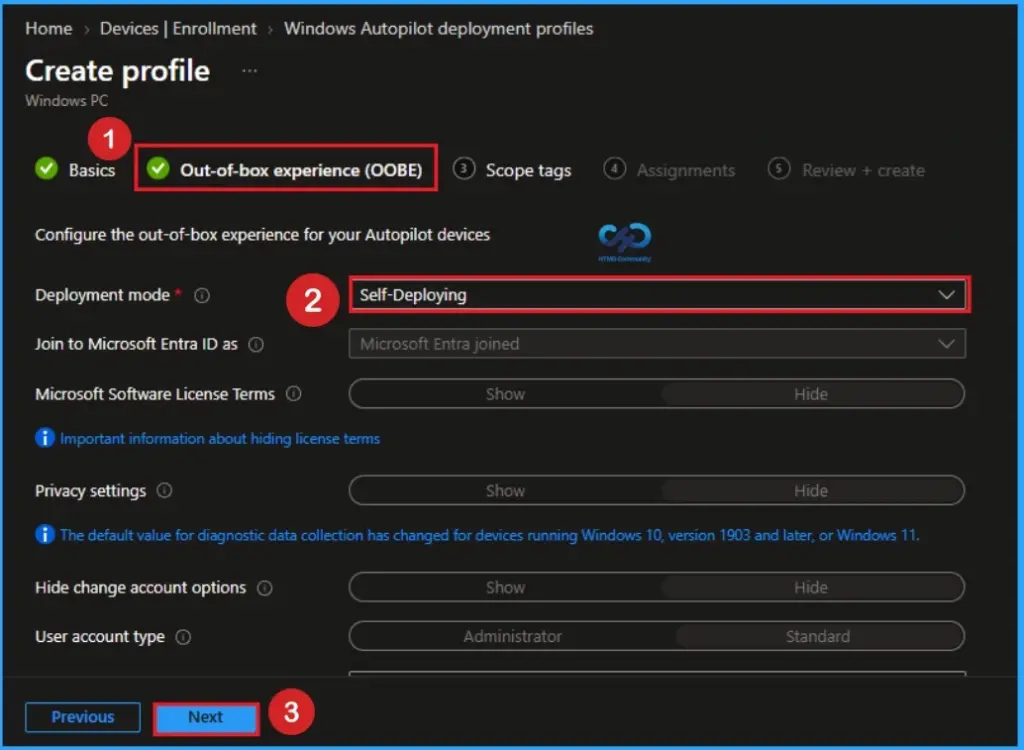Click the info icon beside Privacy settings
This screenshot has width=1024, height=750.
pyautogui.click(x=165, y=490)
